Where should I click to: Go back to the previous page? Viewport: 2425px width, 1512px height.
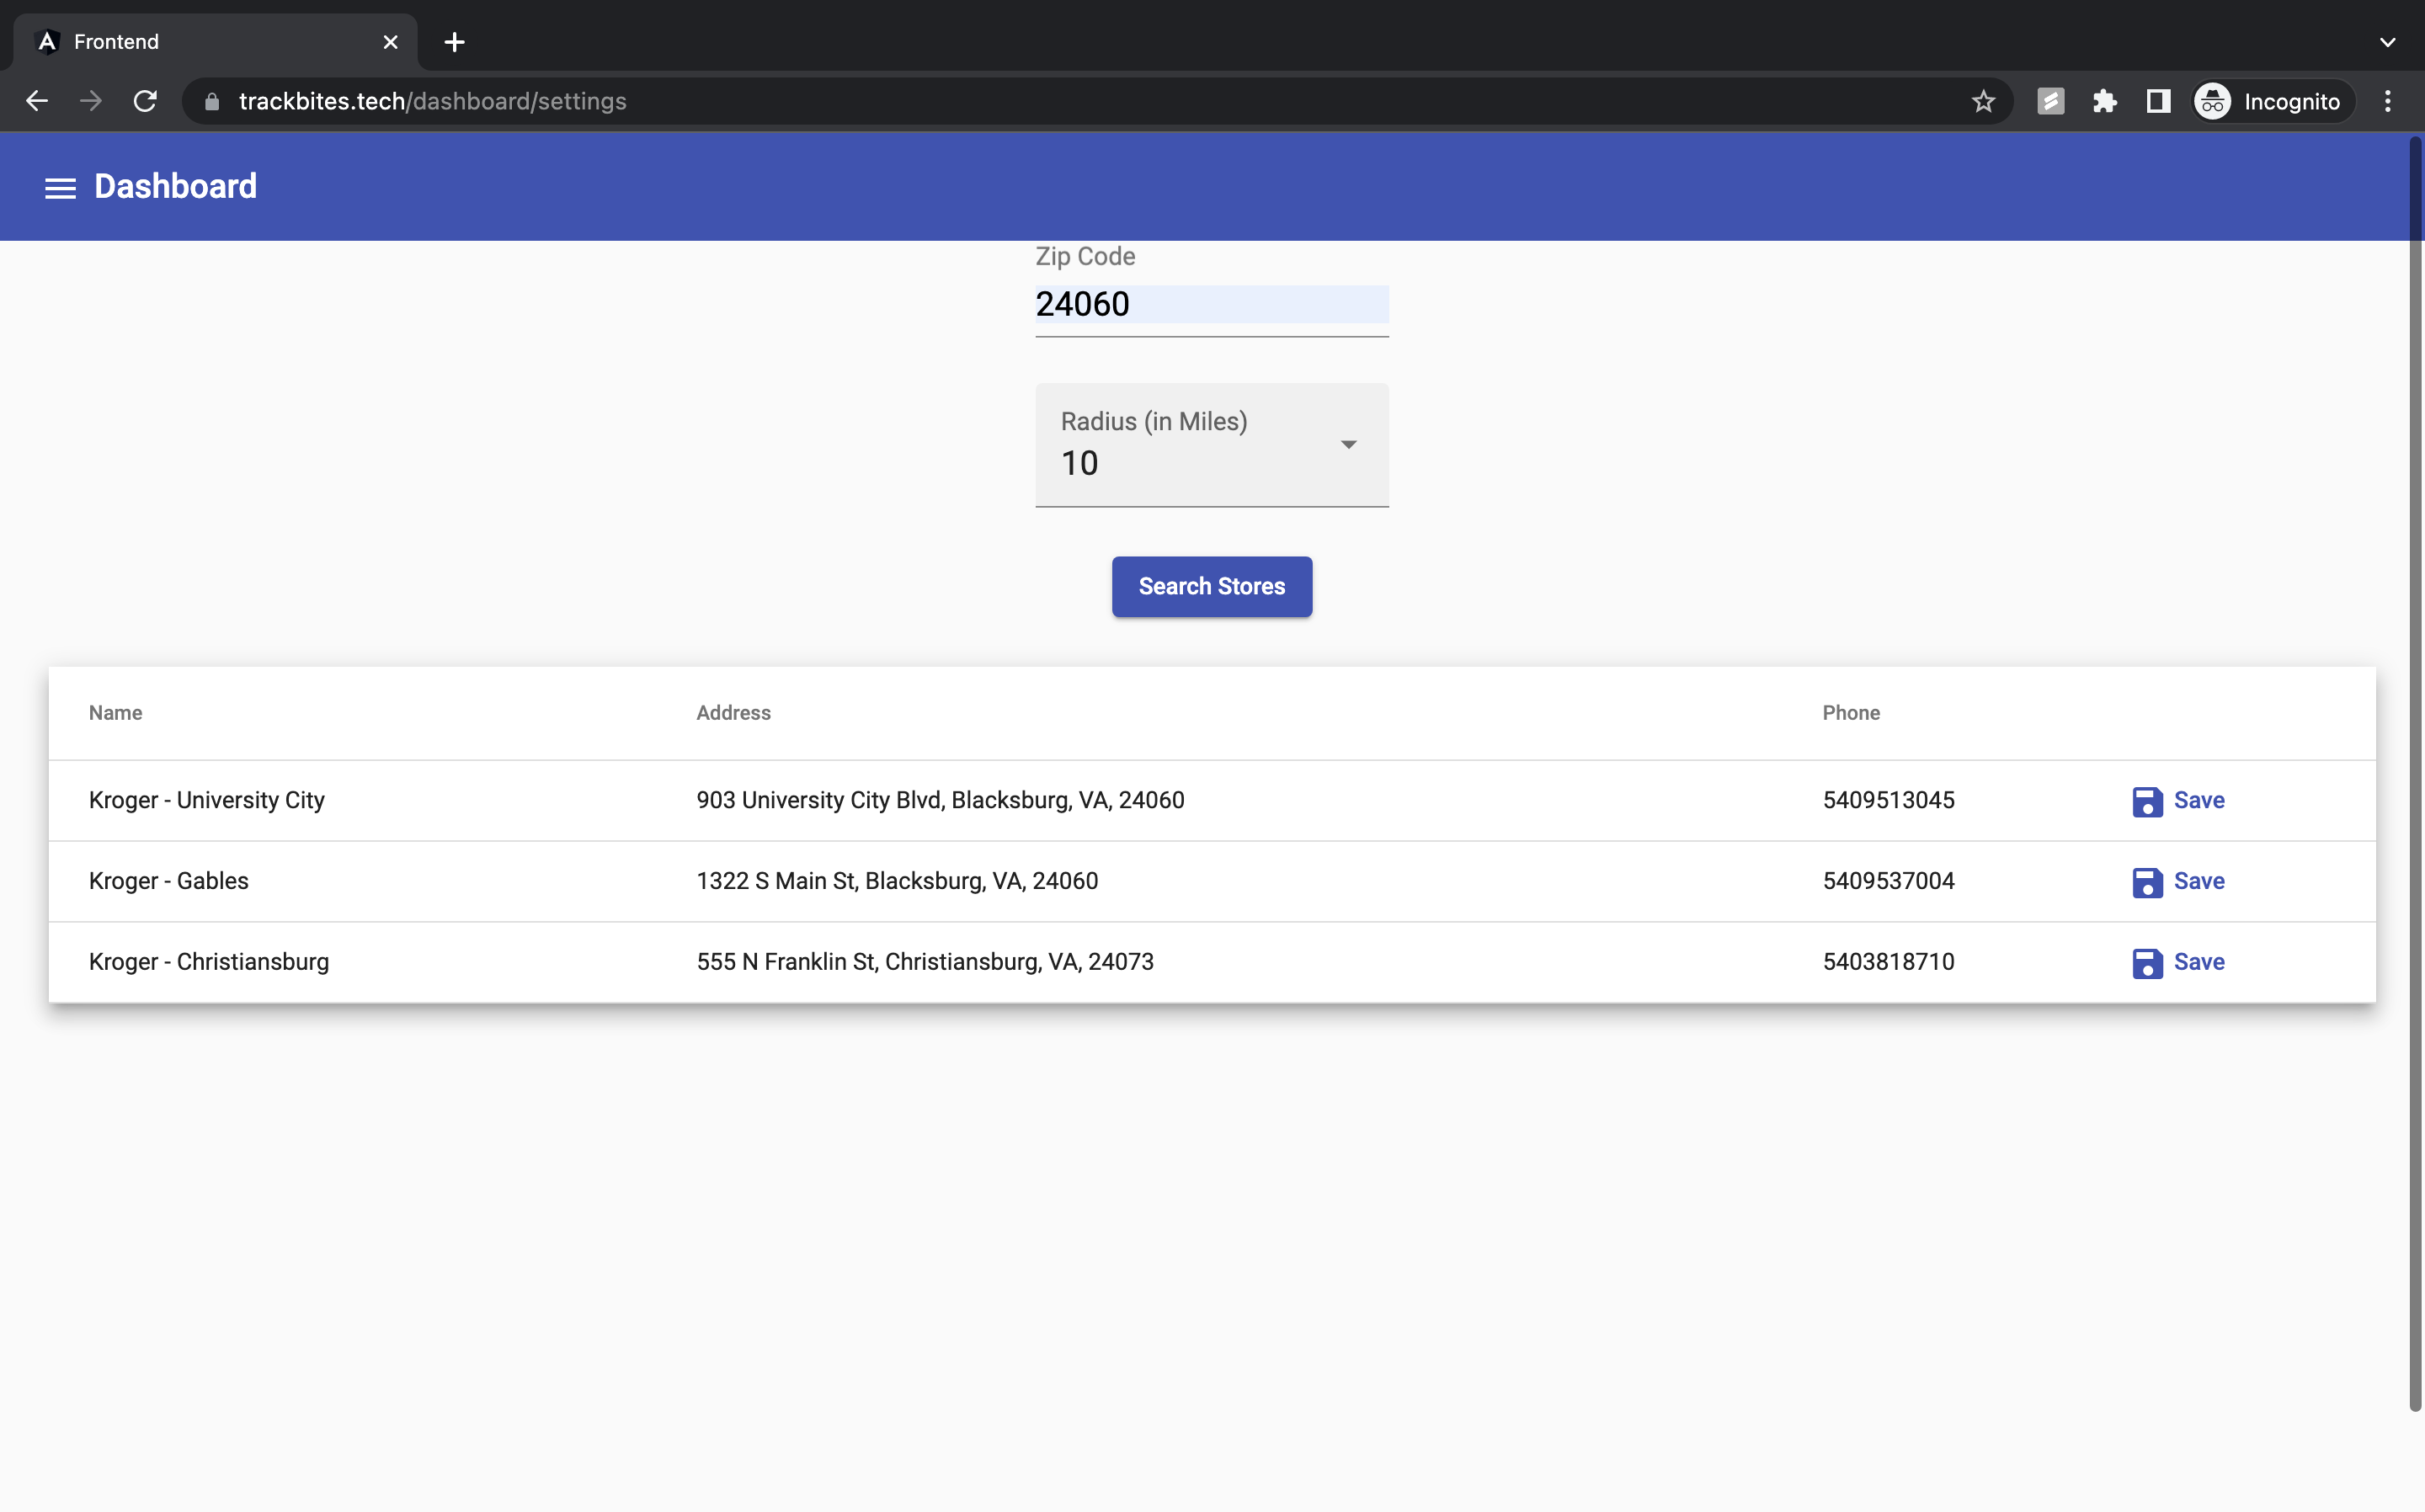pos(37,101)
